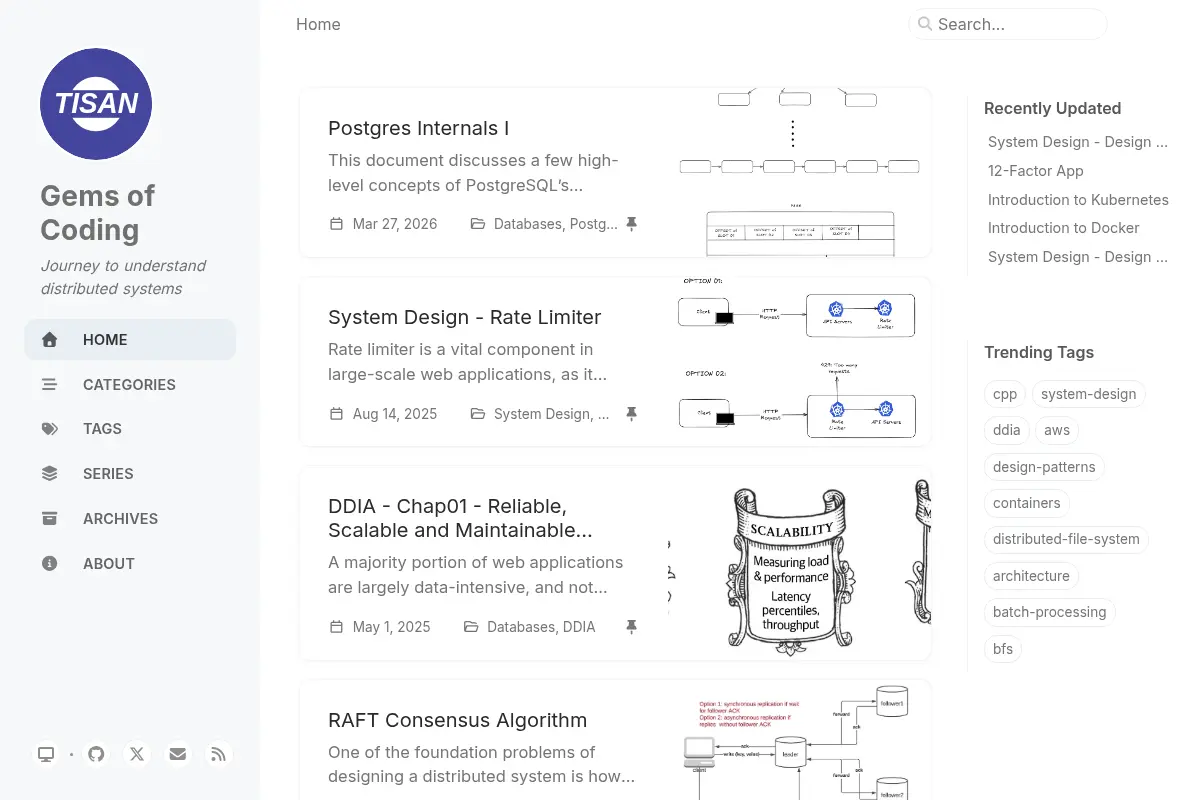Click into the Search field

pos(1008,24)
